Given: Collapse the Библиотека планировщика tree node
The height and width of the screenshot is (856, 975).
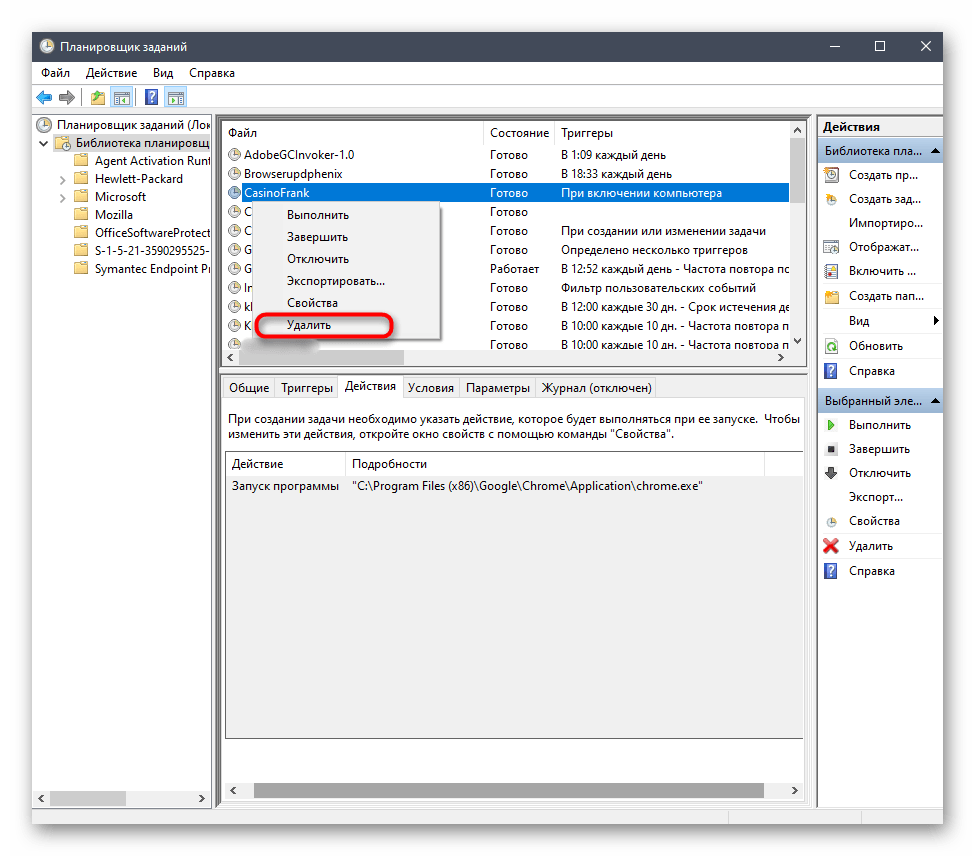Looking at the screenshot, I should click(44, 144).
